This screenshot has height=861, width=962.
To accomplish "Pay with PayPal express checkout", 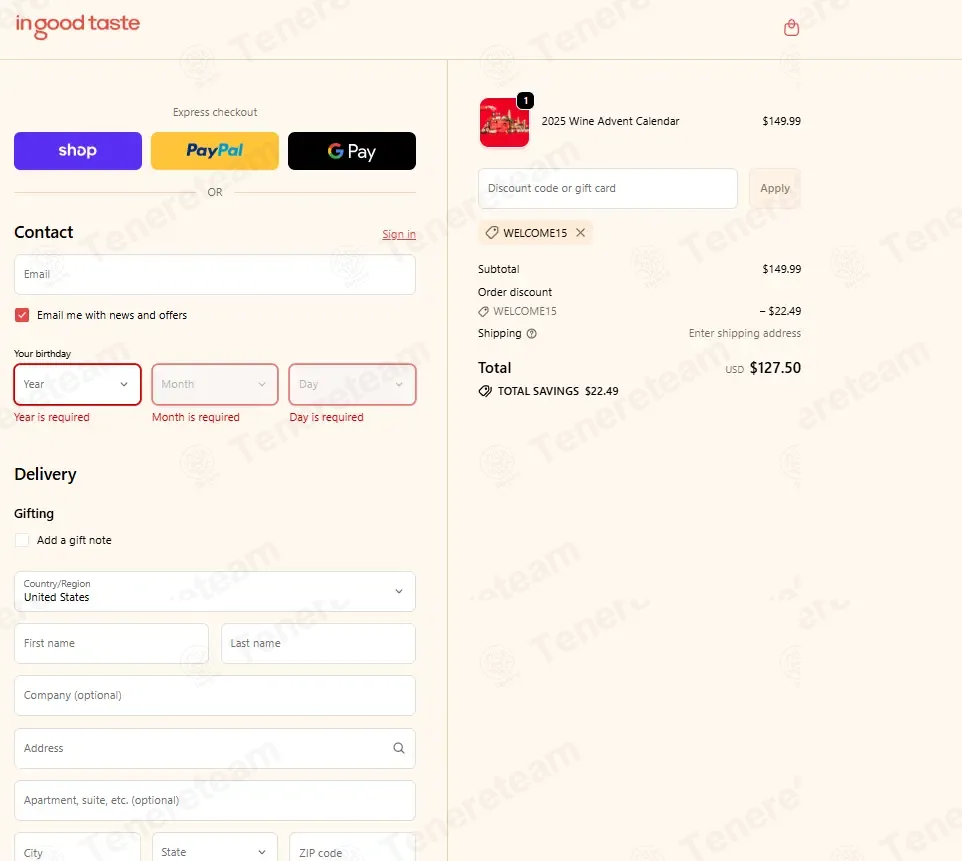I will pyautogui.click(x=215, y=151).
